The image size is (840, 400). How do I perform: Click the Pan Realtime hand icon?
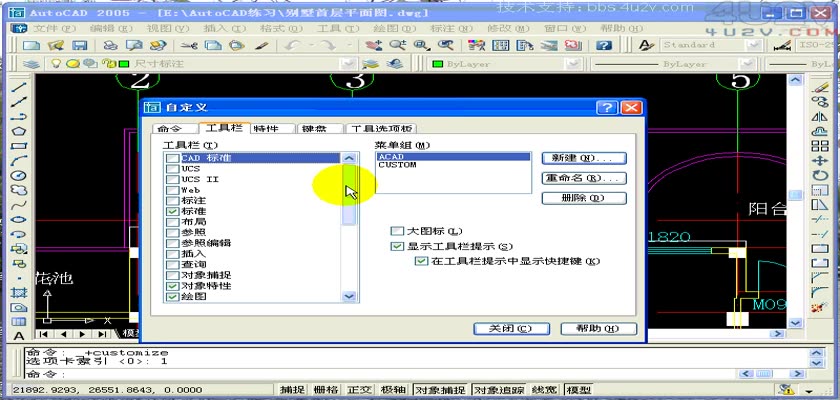pyautogui.click(x=373, y=46)
